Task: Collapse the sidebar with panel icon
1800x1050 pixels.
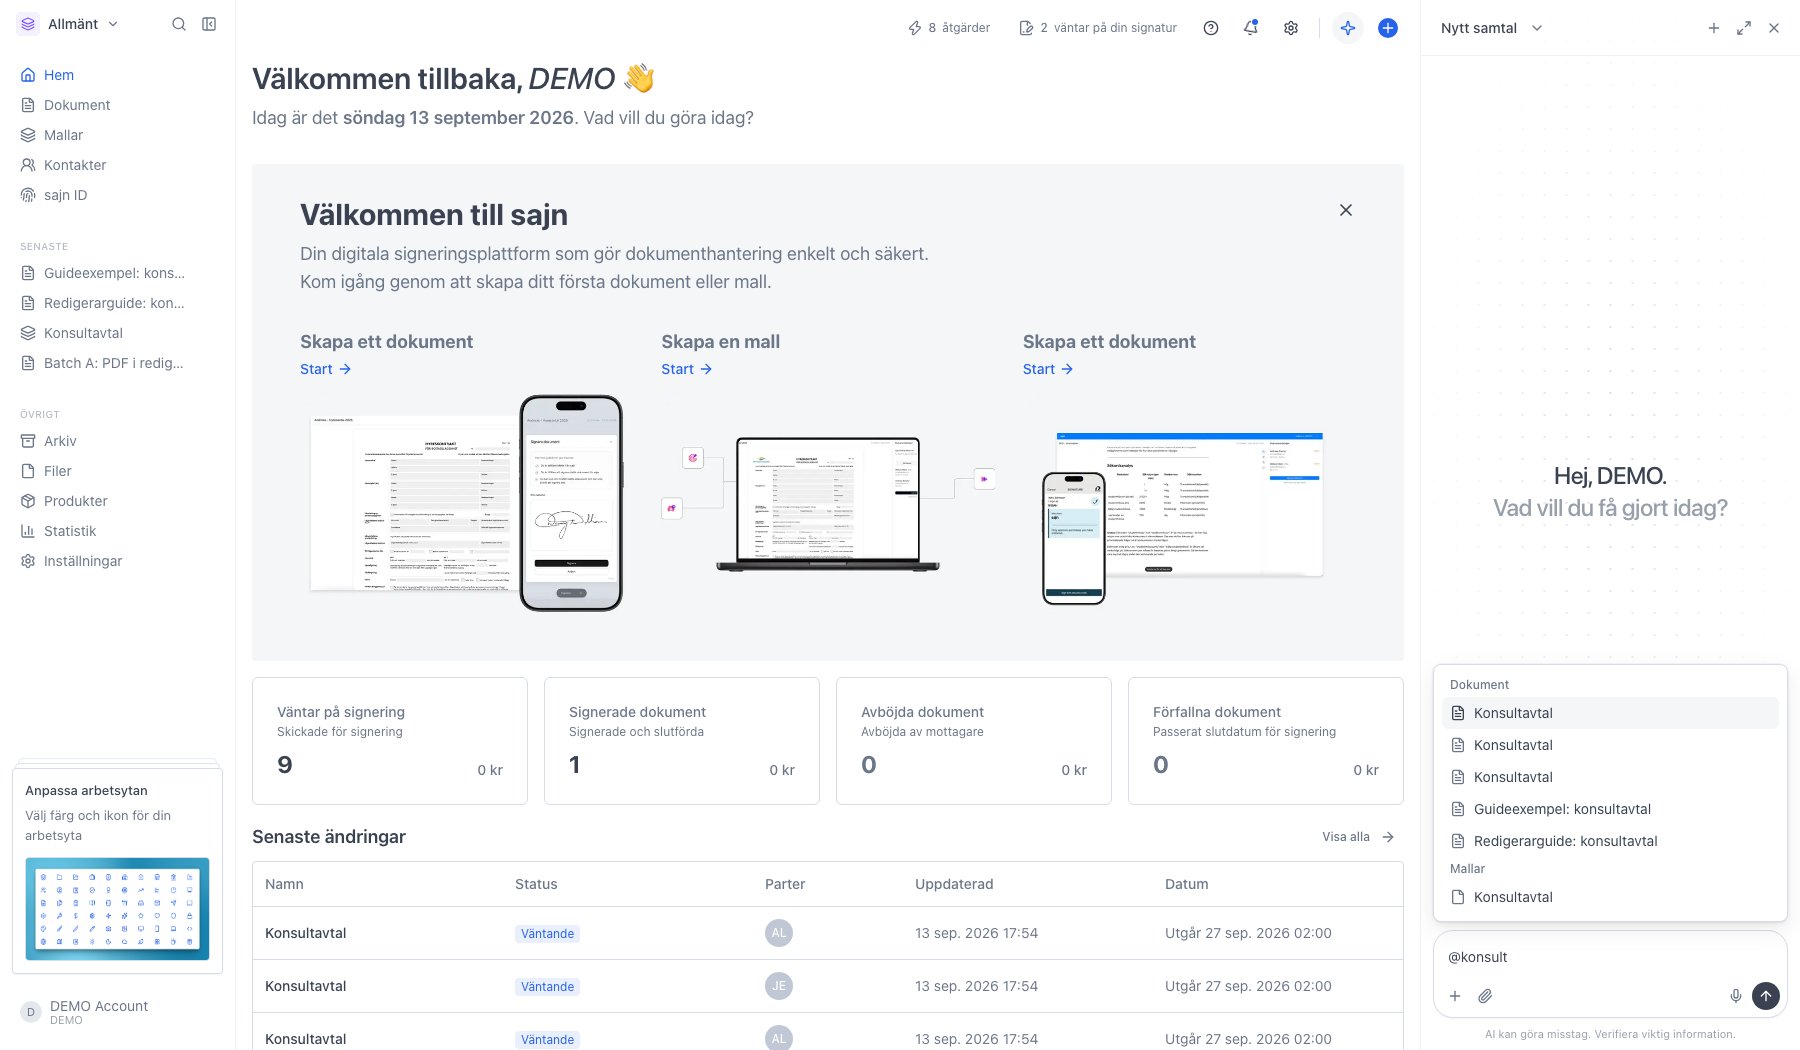Action: [209, 24]
